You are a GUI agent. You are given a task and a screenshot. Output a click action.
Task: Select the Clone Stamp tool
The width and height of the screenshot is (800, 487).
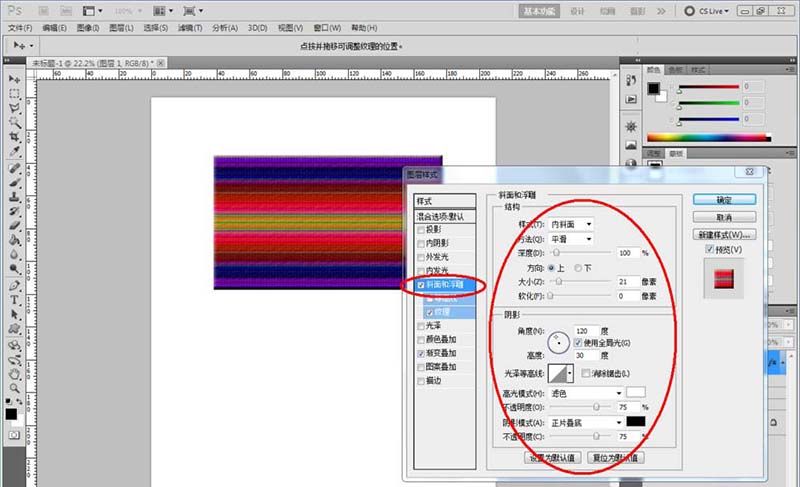(x=14, y=197)
